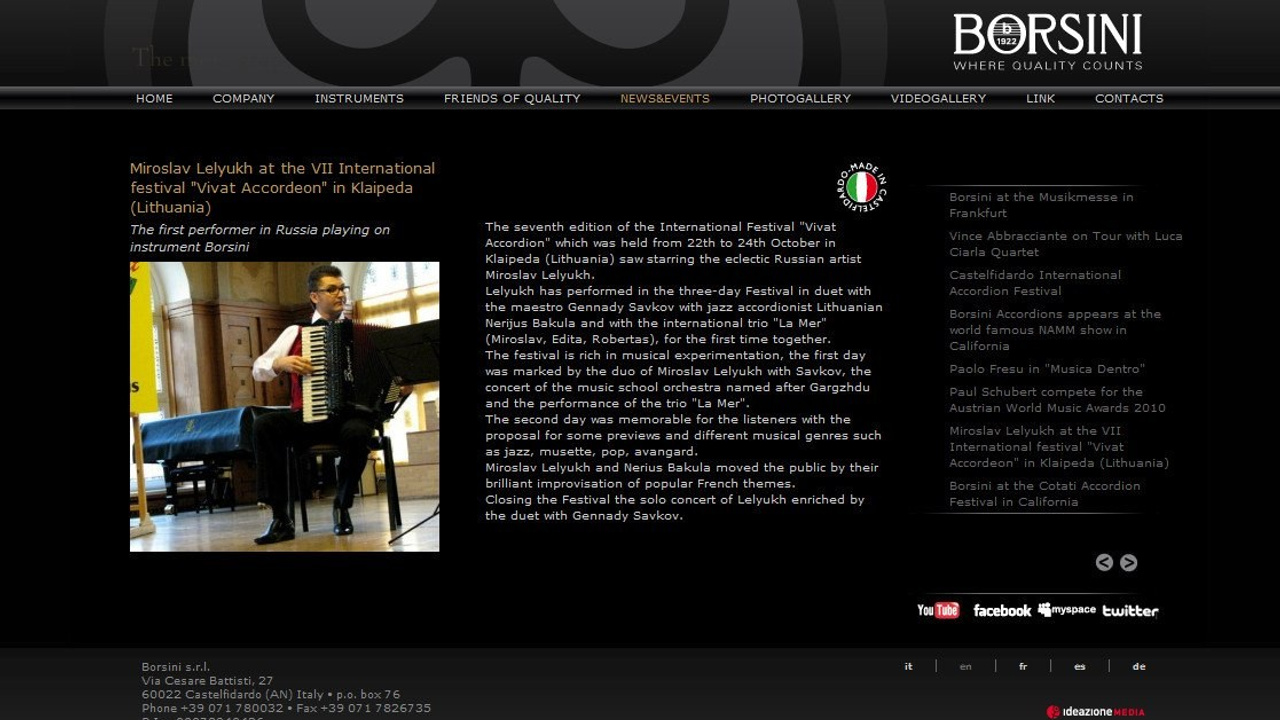Open 'Borsini at the Musikmesse in Frankfurt' article
The width and height of the screenshot is (1280, 720).
click(1041, 205)
